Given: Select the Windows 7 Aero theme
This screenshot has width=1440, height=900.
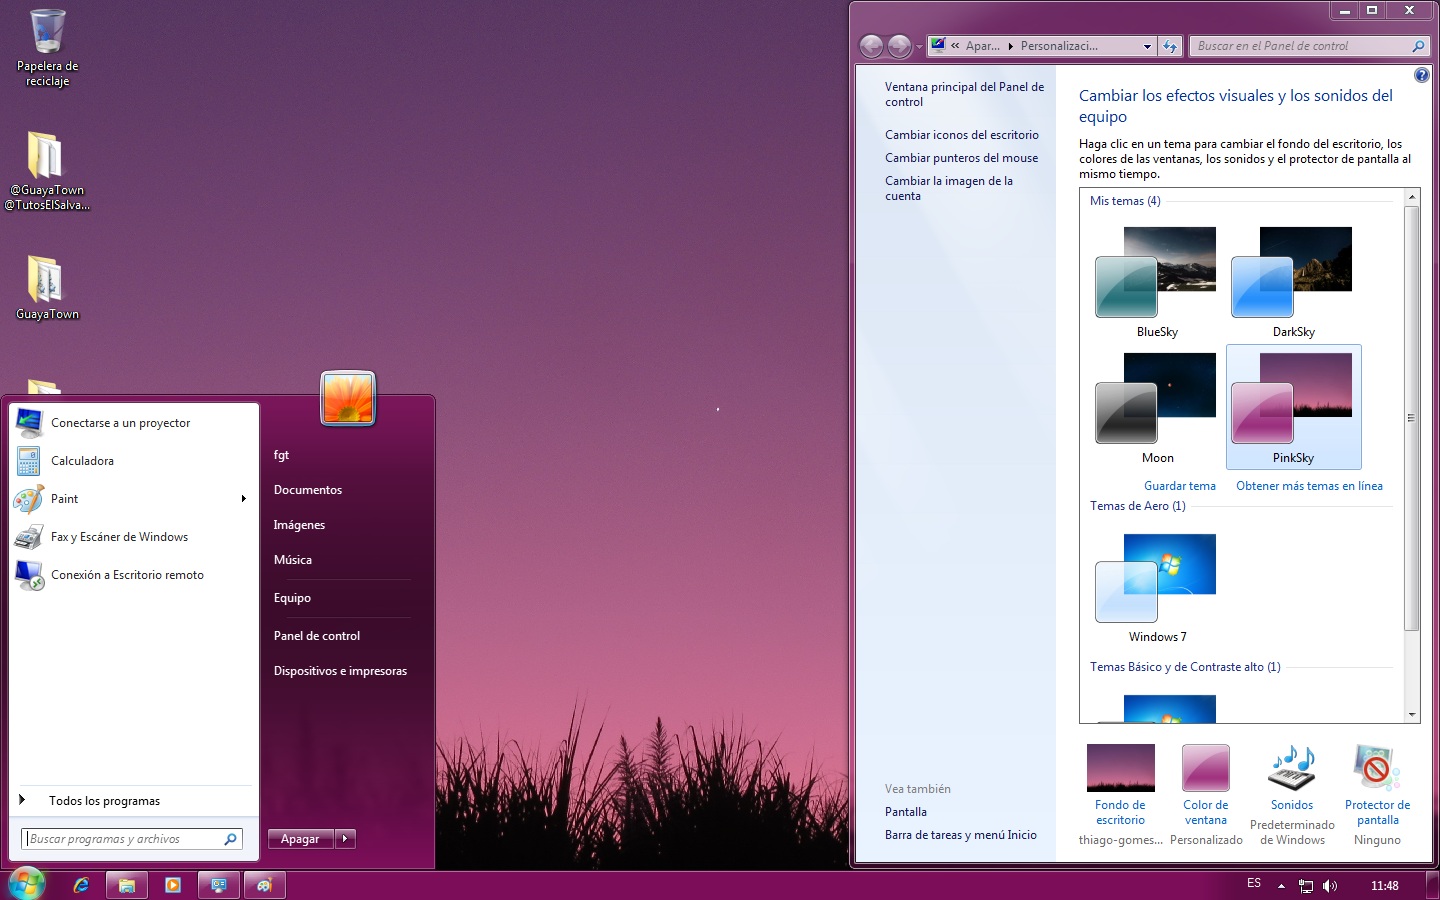Looking at the screenshot, I should pos(1157,588).
